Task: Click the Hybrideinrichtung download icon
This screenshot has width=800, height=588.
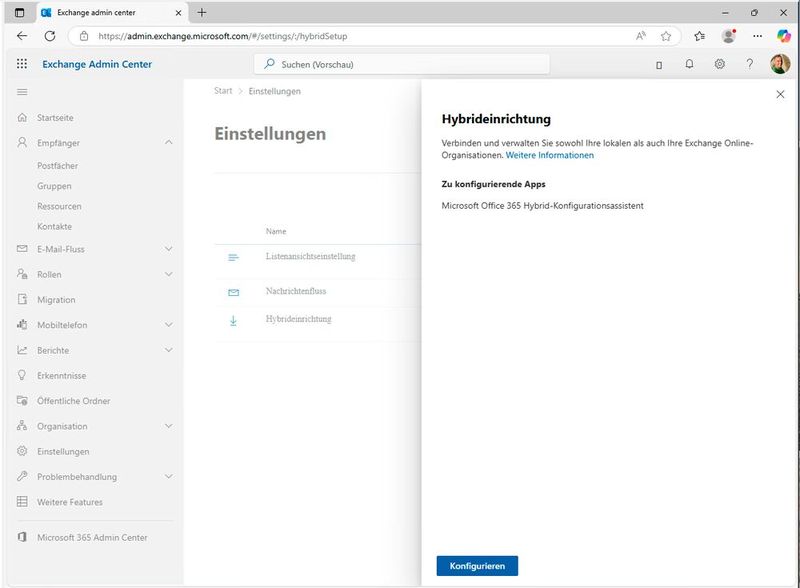Action: coord(233,321)
